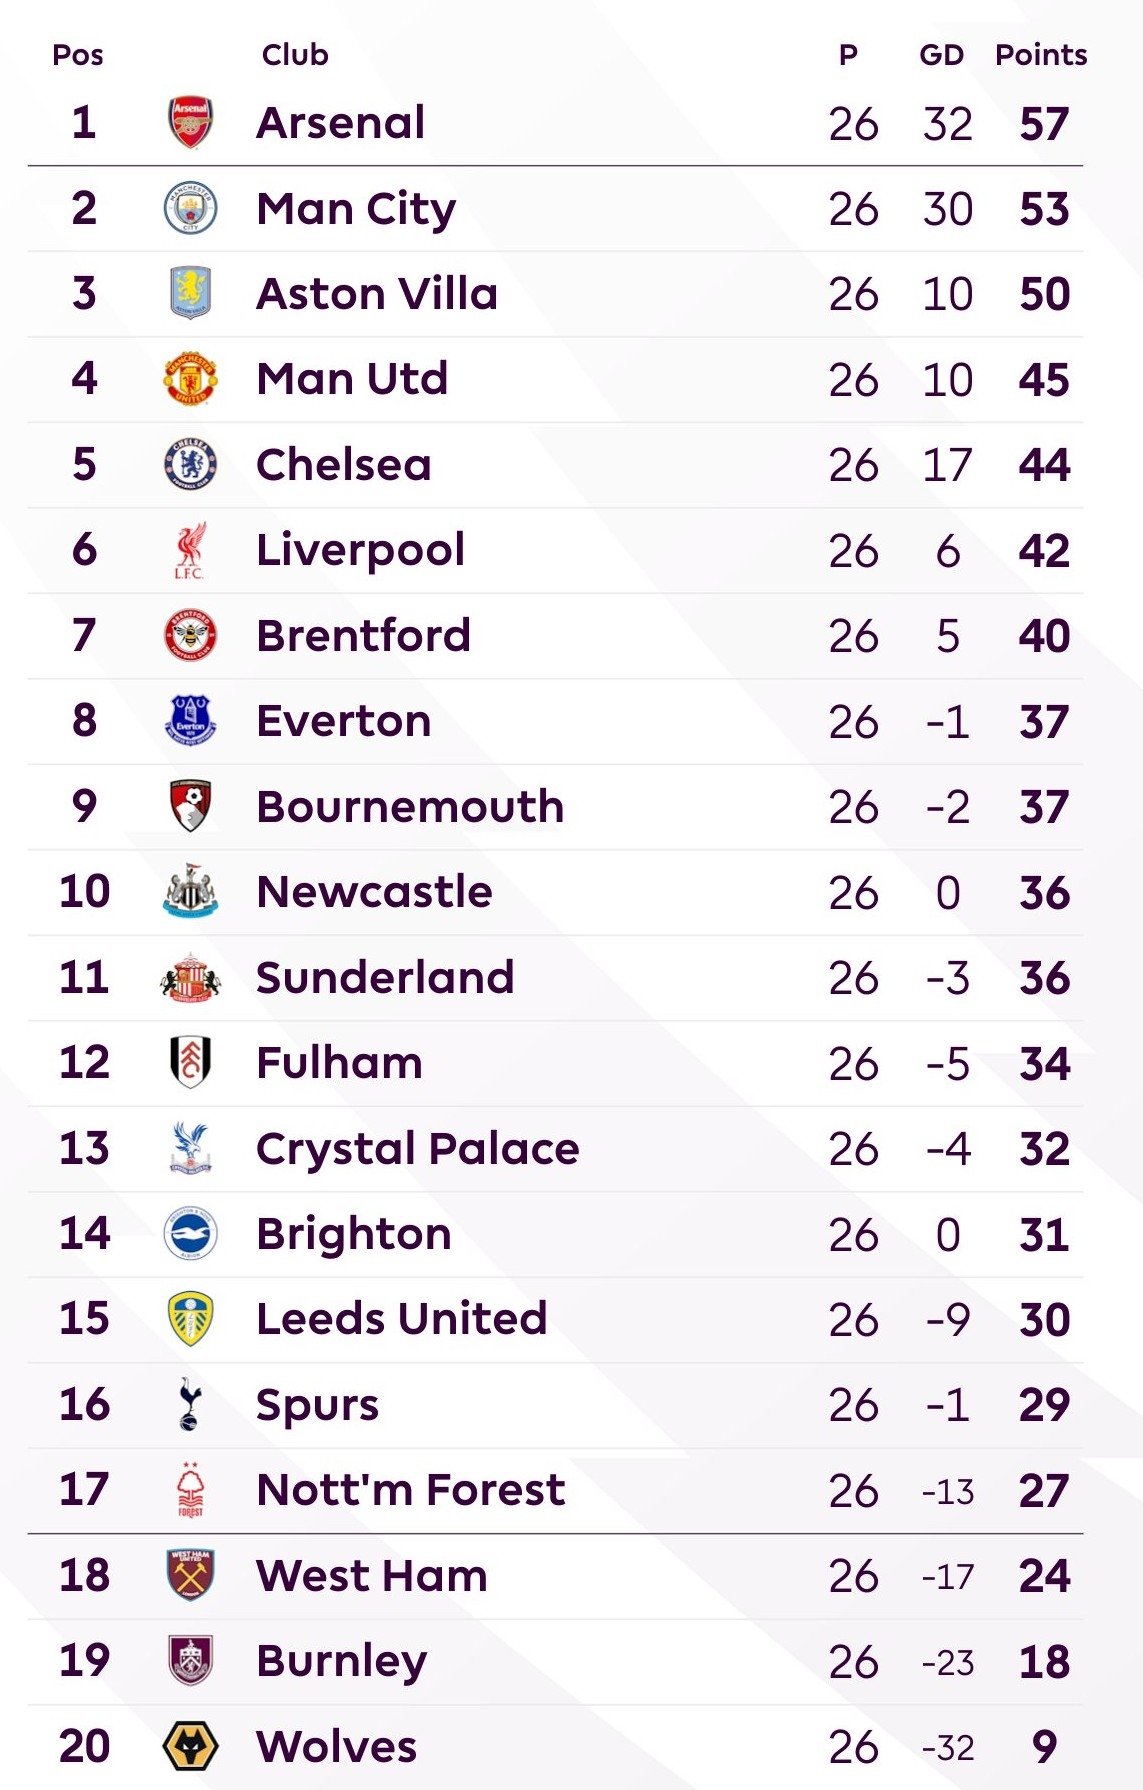This screenshot has height=1790, width=1143.
Task: Open the Man Utd team name
Action: pyautogui.click(x=352, y=379)
